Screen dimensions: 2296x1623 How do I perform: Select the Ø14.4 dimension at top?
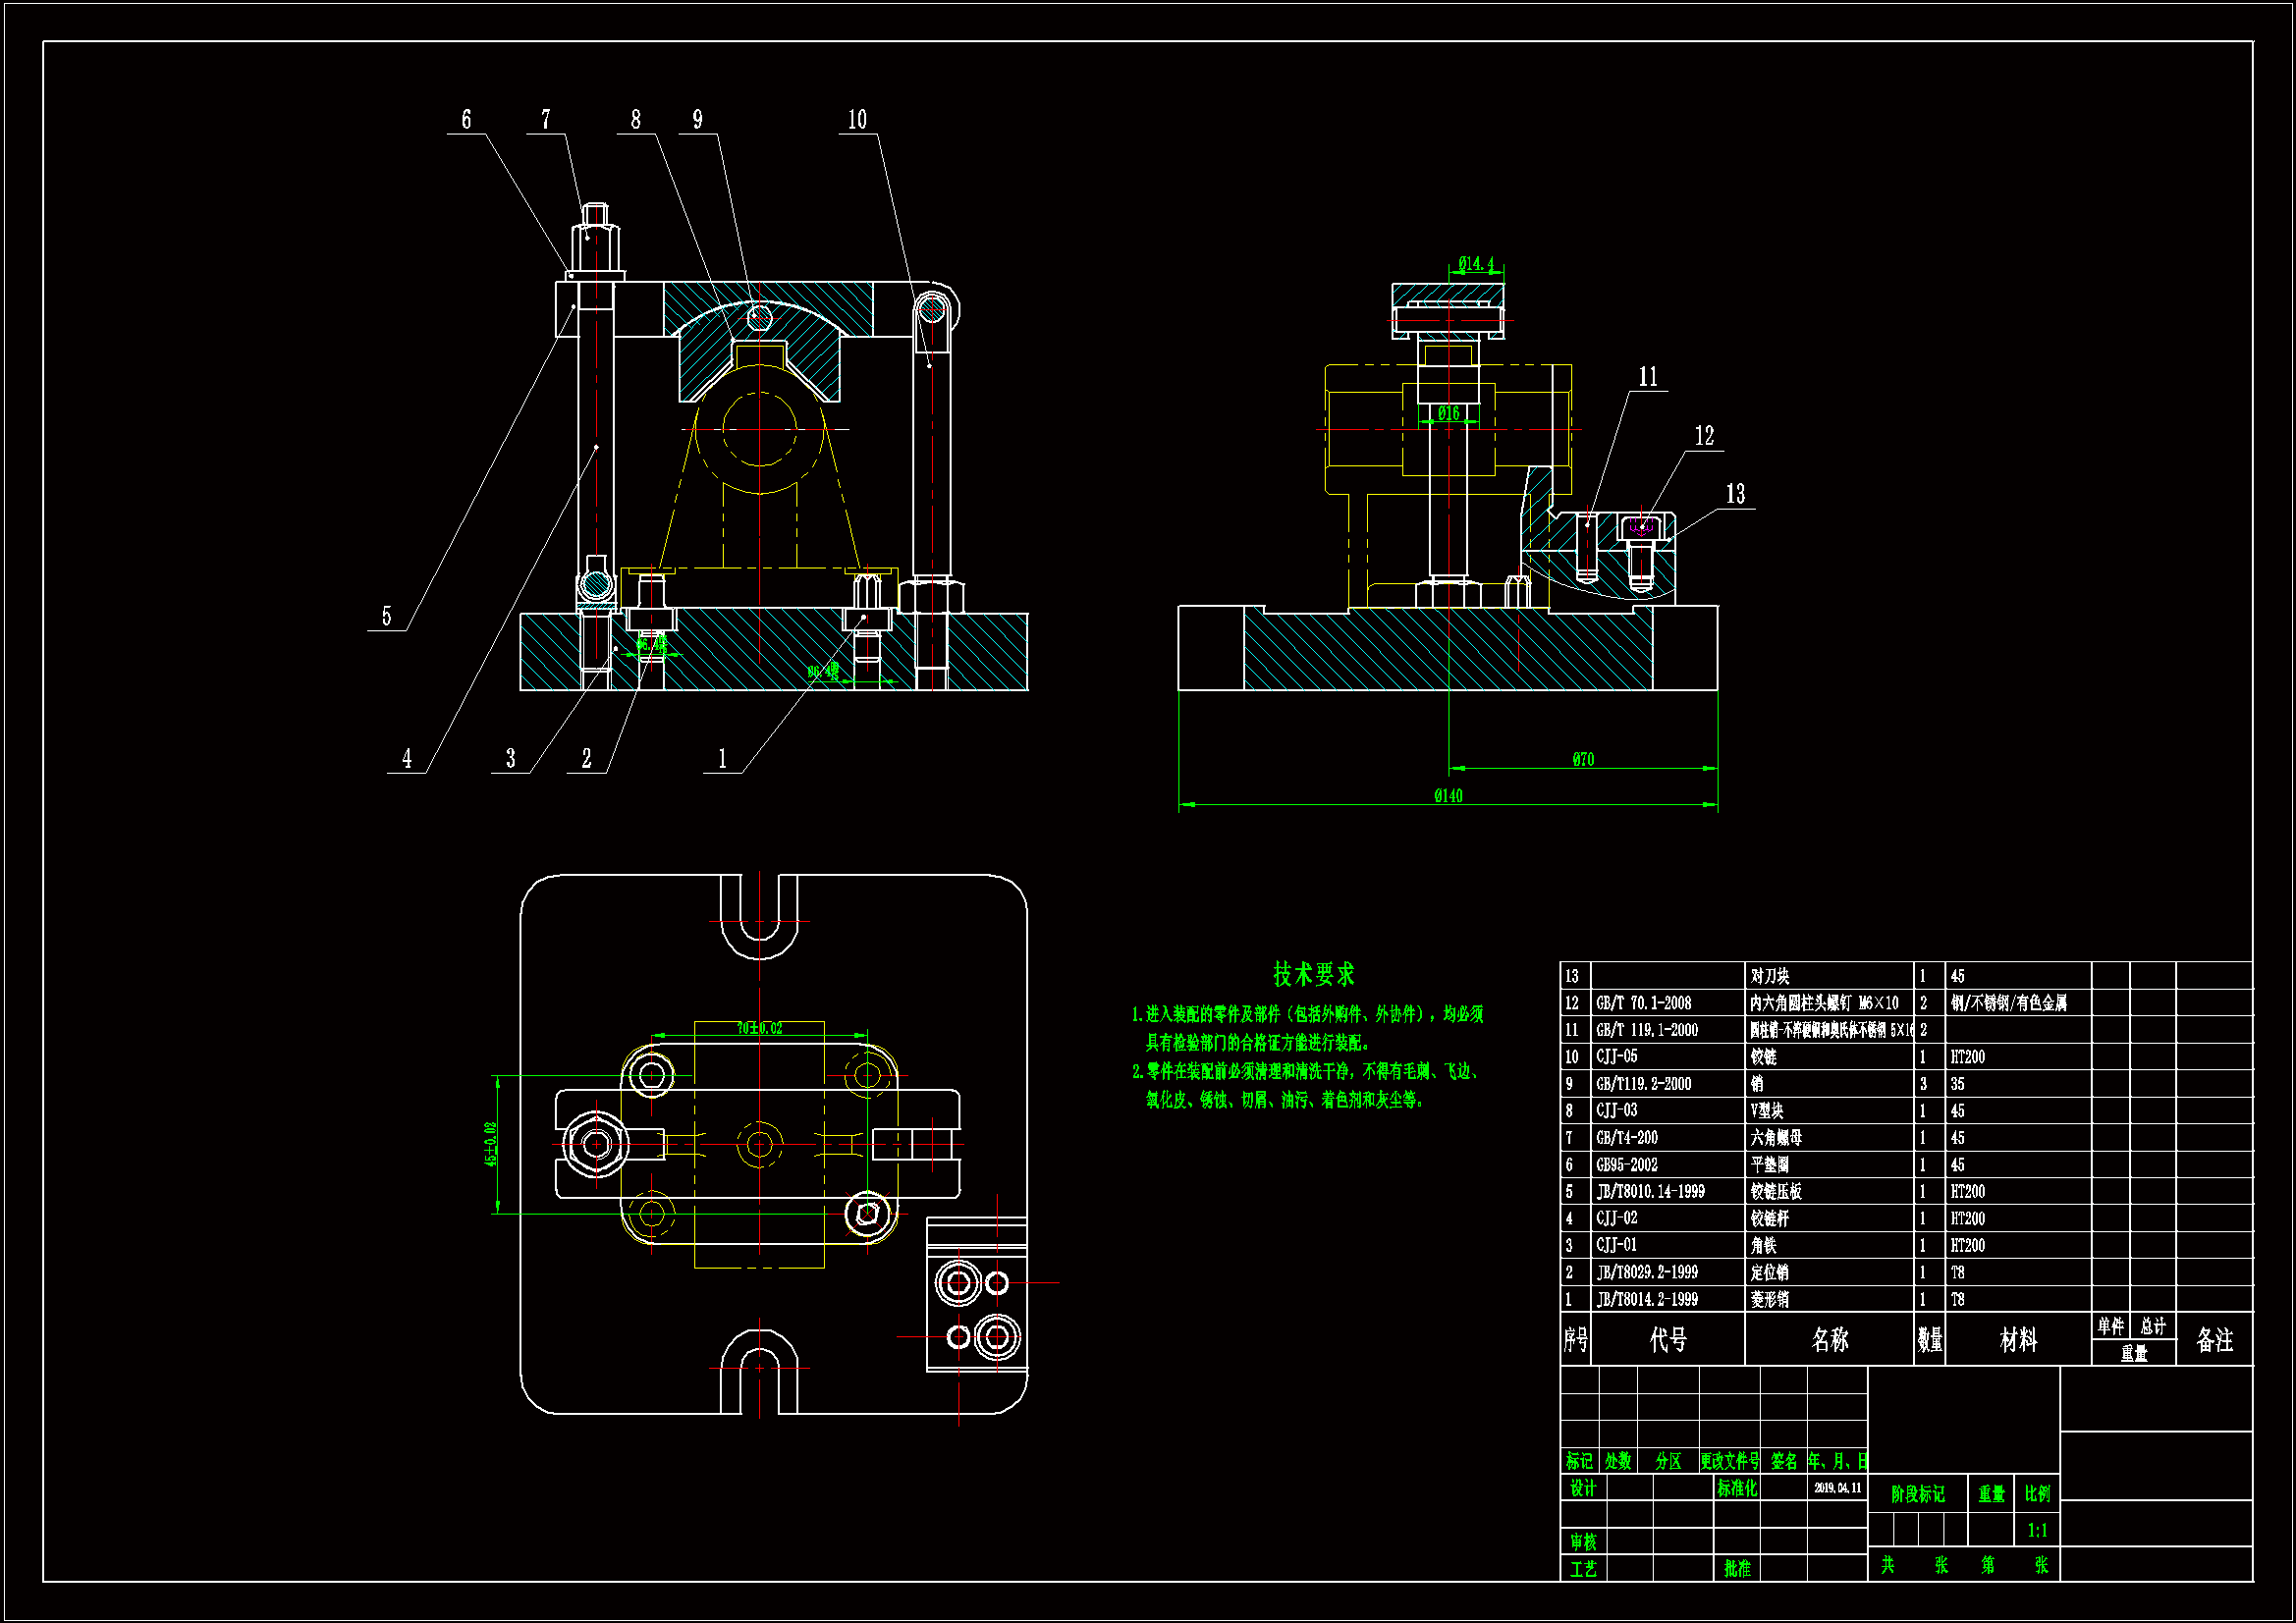coord(1476,264)
